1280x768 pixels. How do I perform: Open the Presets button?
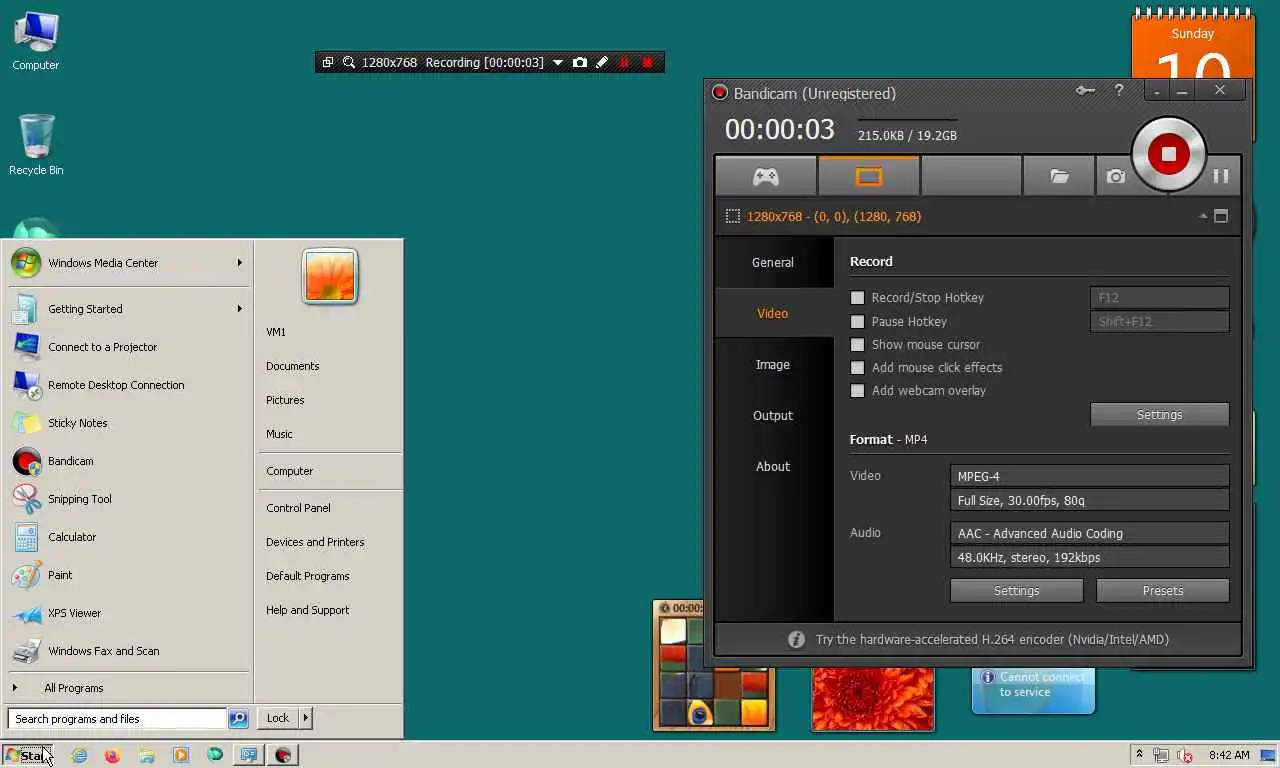[x=1162, y=591]
